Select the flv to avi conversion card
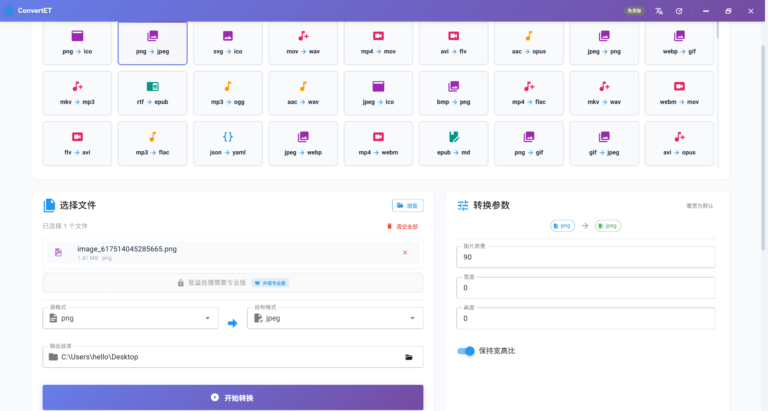Image resolution: width=768 pixels, height=411 pixels. (x=77, y=144)
